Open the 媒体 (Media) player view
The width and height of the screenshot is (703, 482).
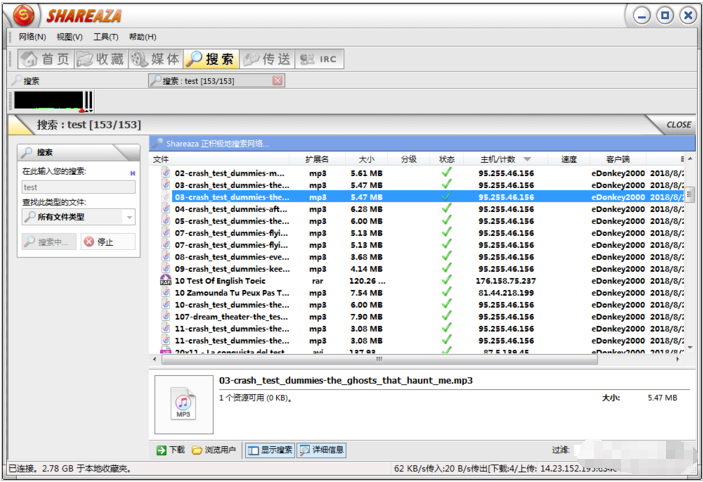(x=155, y=59)
